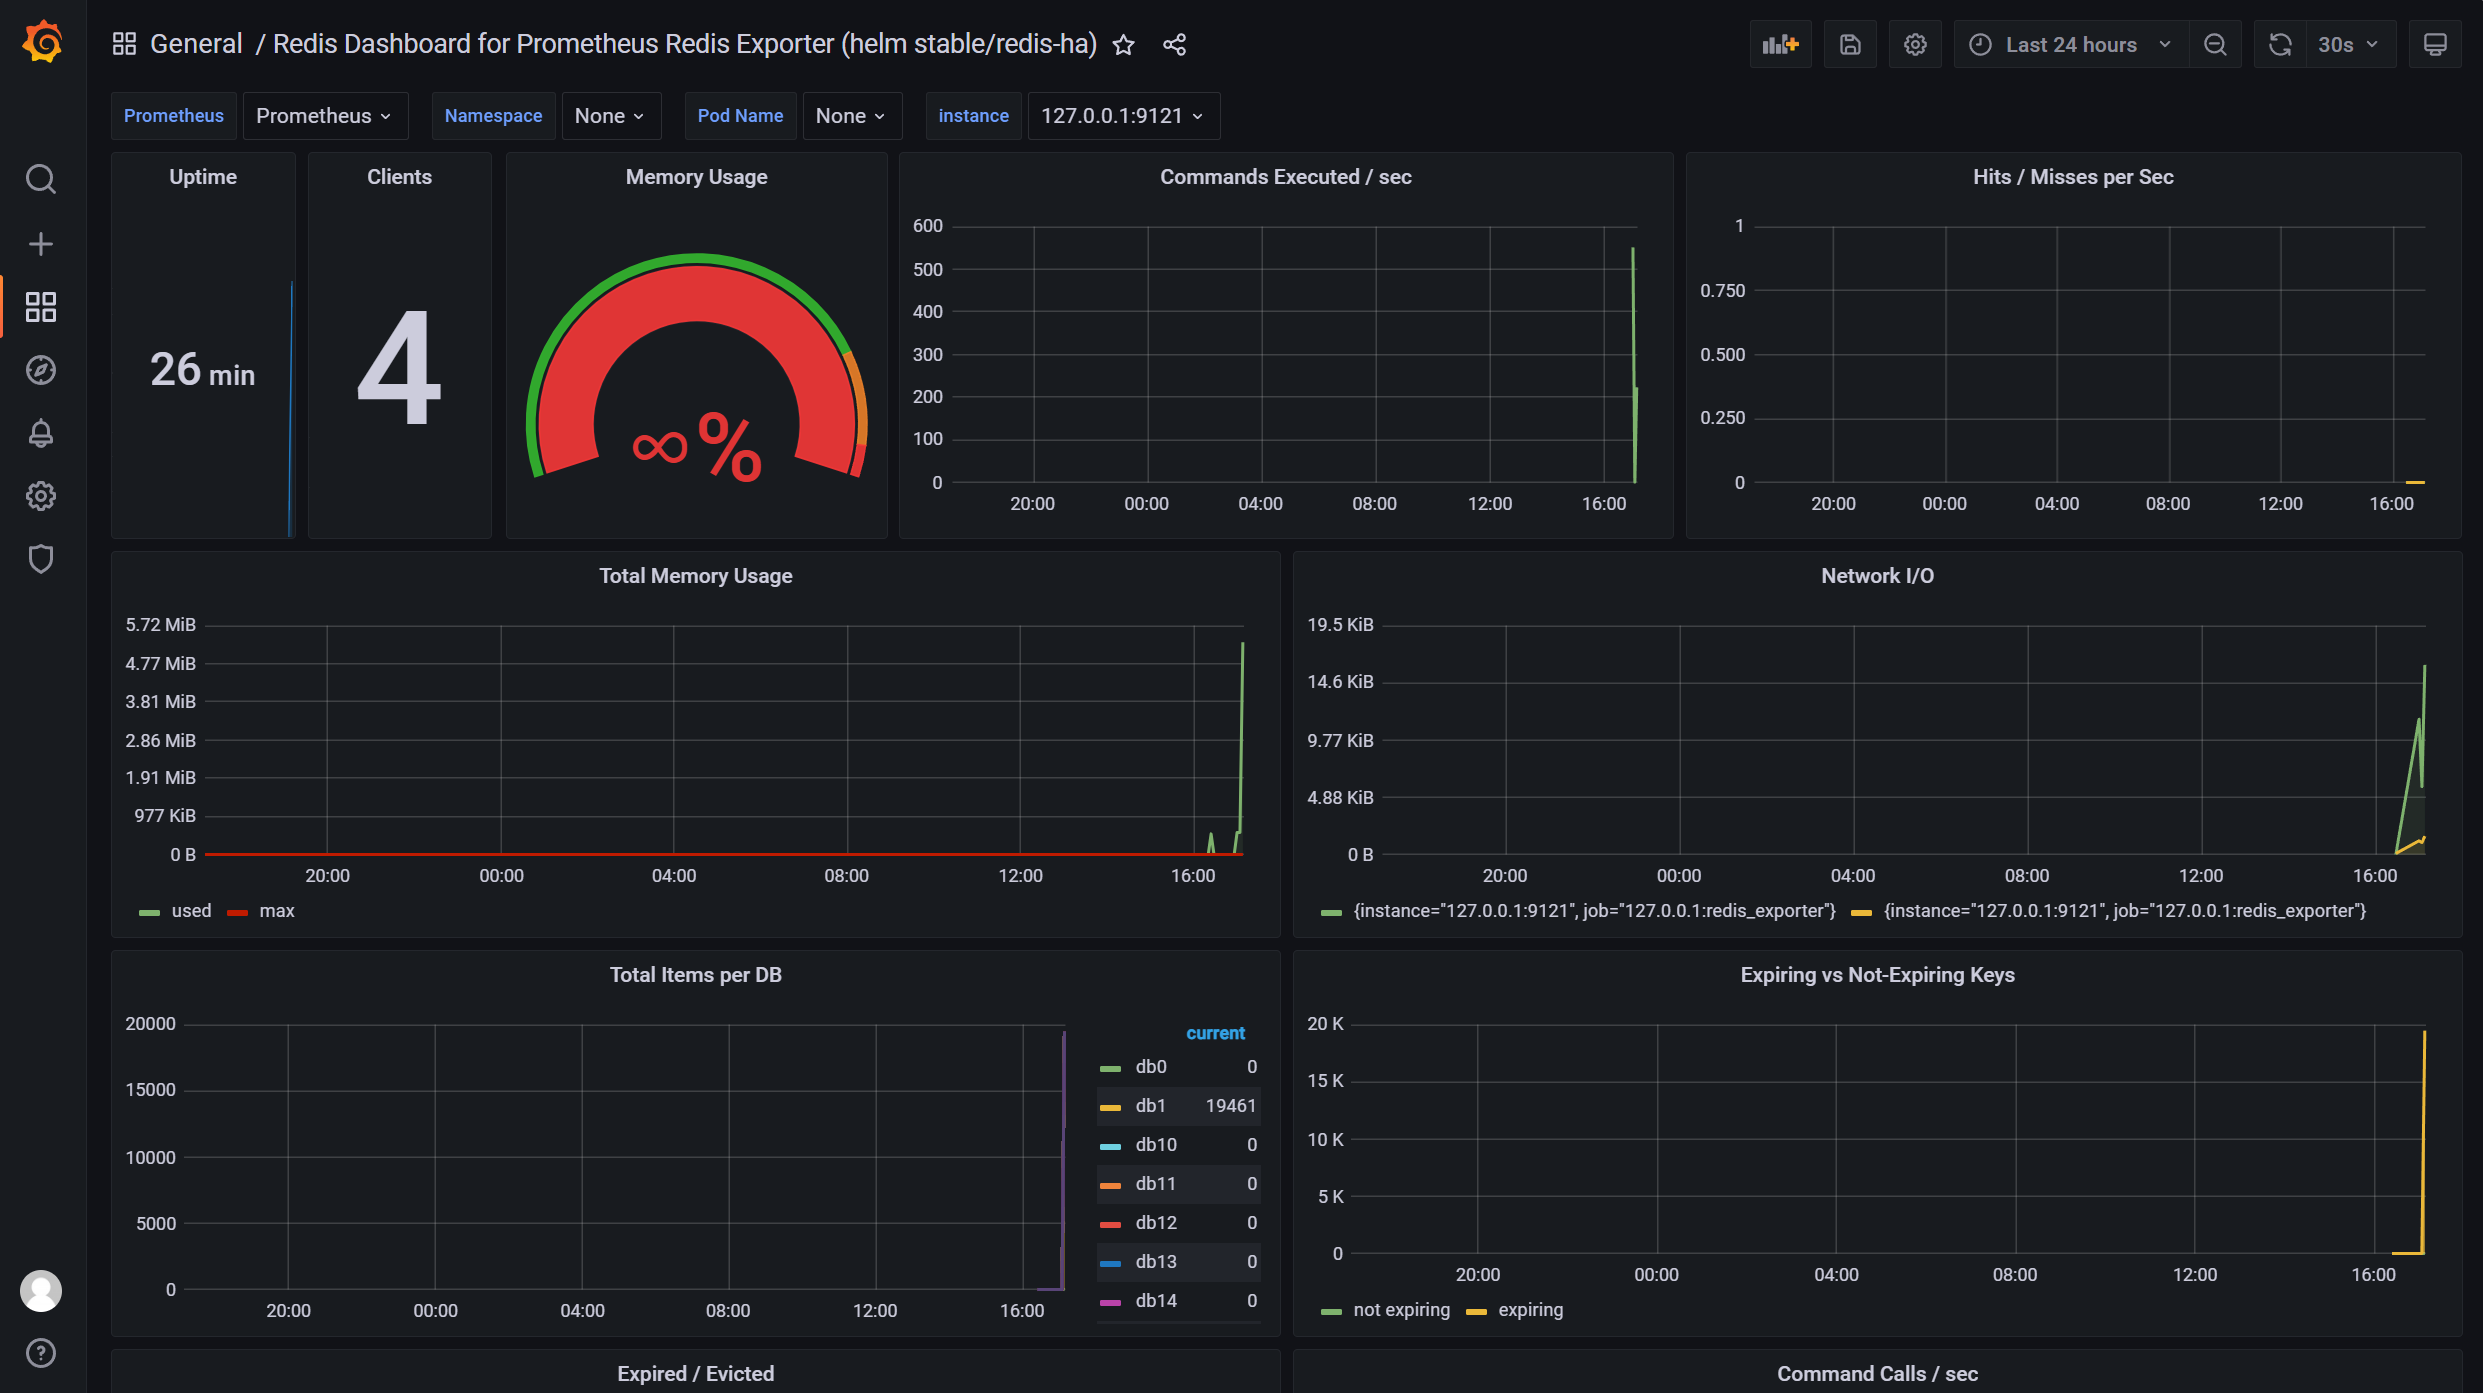Image resolution: width=2483 pixels, height=1393 pixels.
Task: Save the dashboard with the disk icon
Action: tap(1850, 45)
